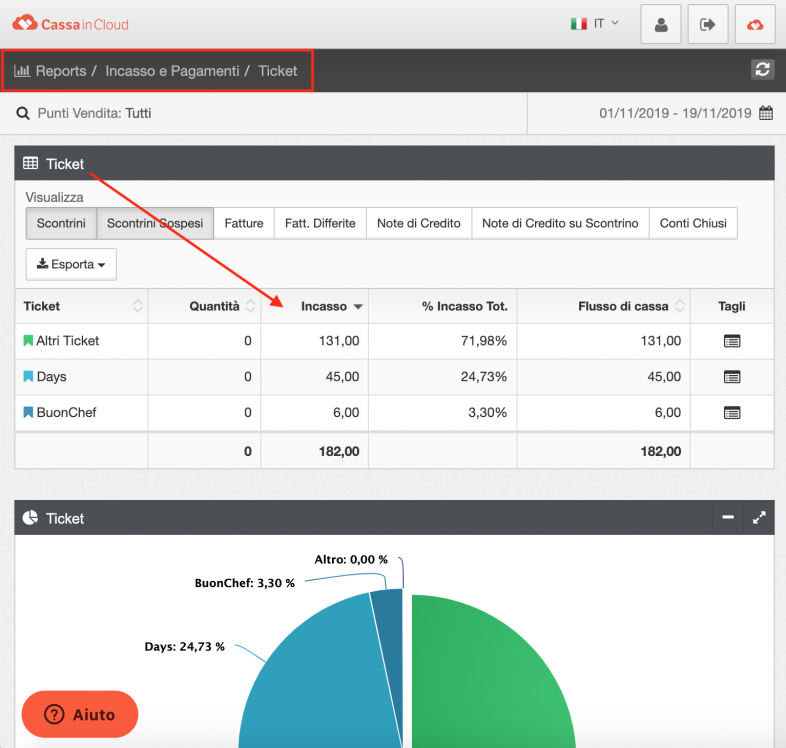Open Tagli details for Altri Ticket
The width and height of the screenshot is (786, 748).
coord(732,341)
